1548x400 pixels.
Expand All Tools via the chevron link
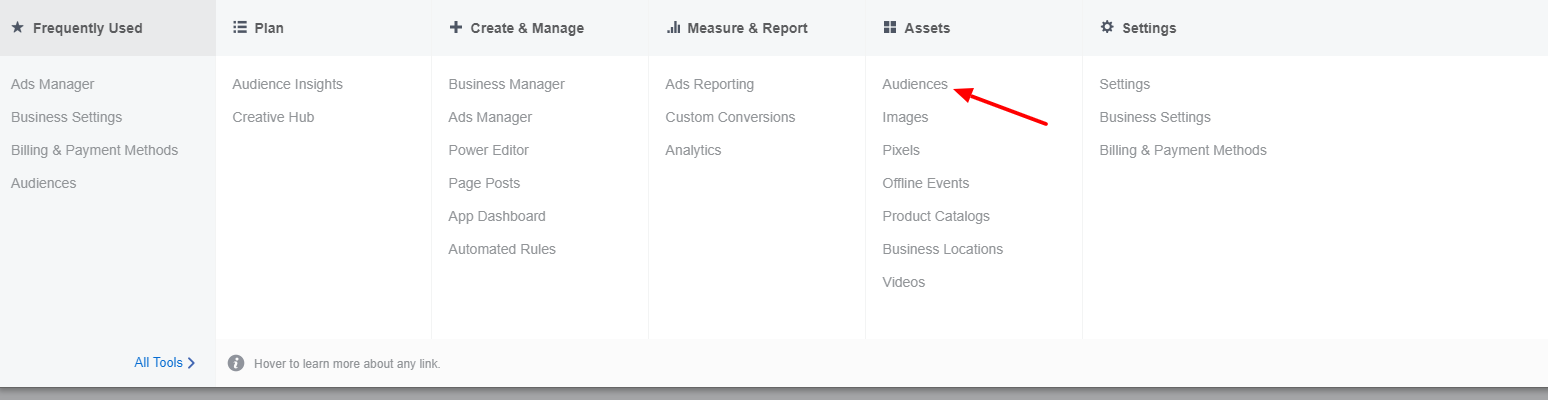click(x=164, y=363)
